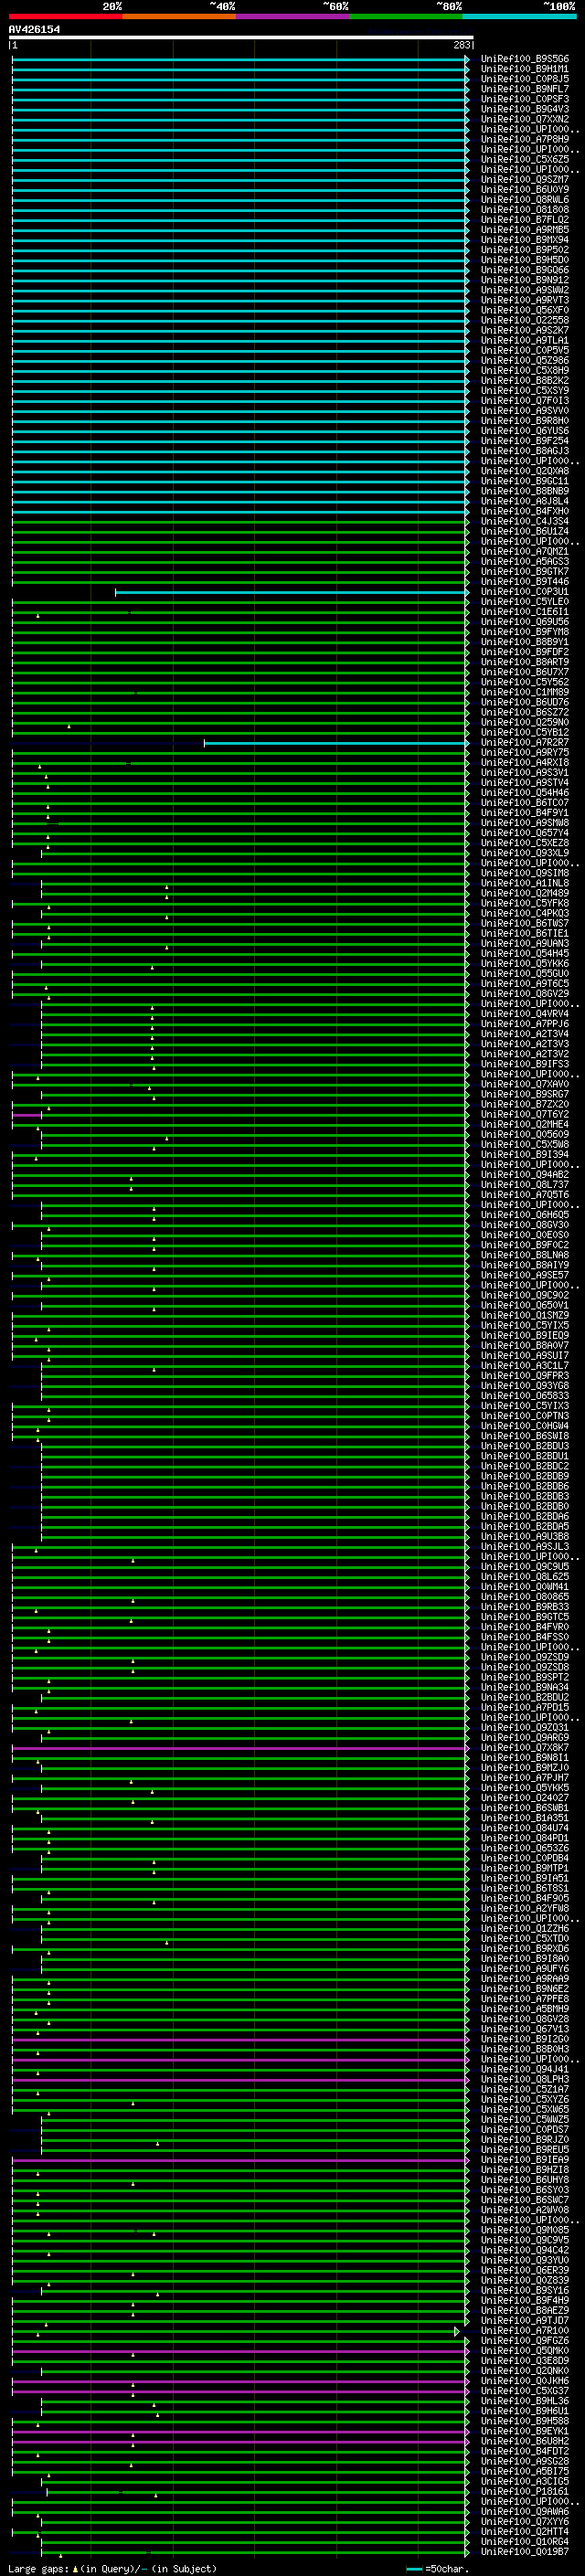Click the UniRef100_Q9AWA6 label

[525, 2511]
